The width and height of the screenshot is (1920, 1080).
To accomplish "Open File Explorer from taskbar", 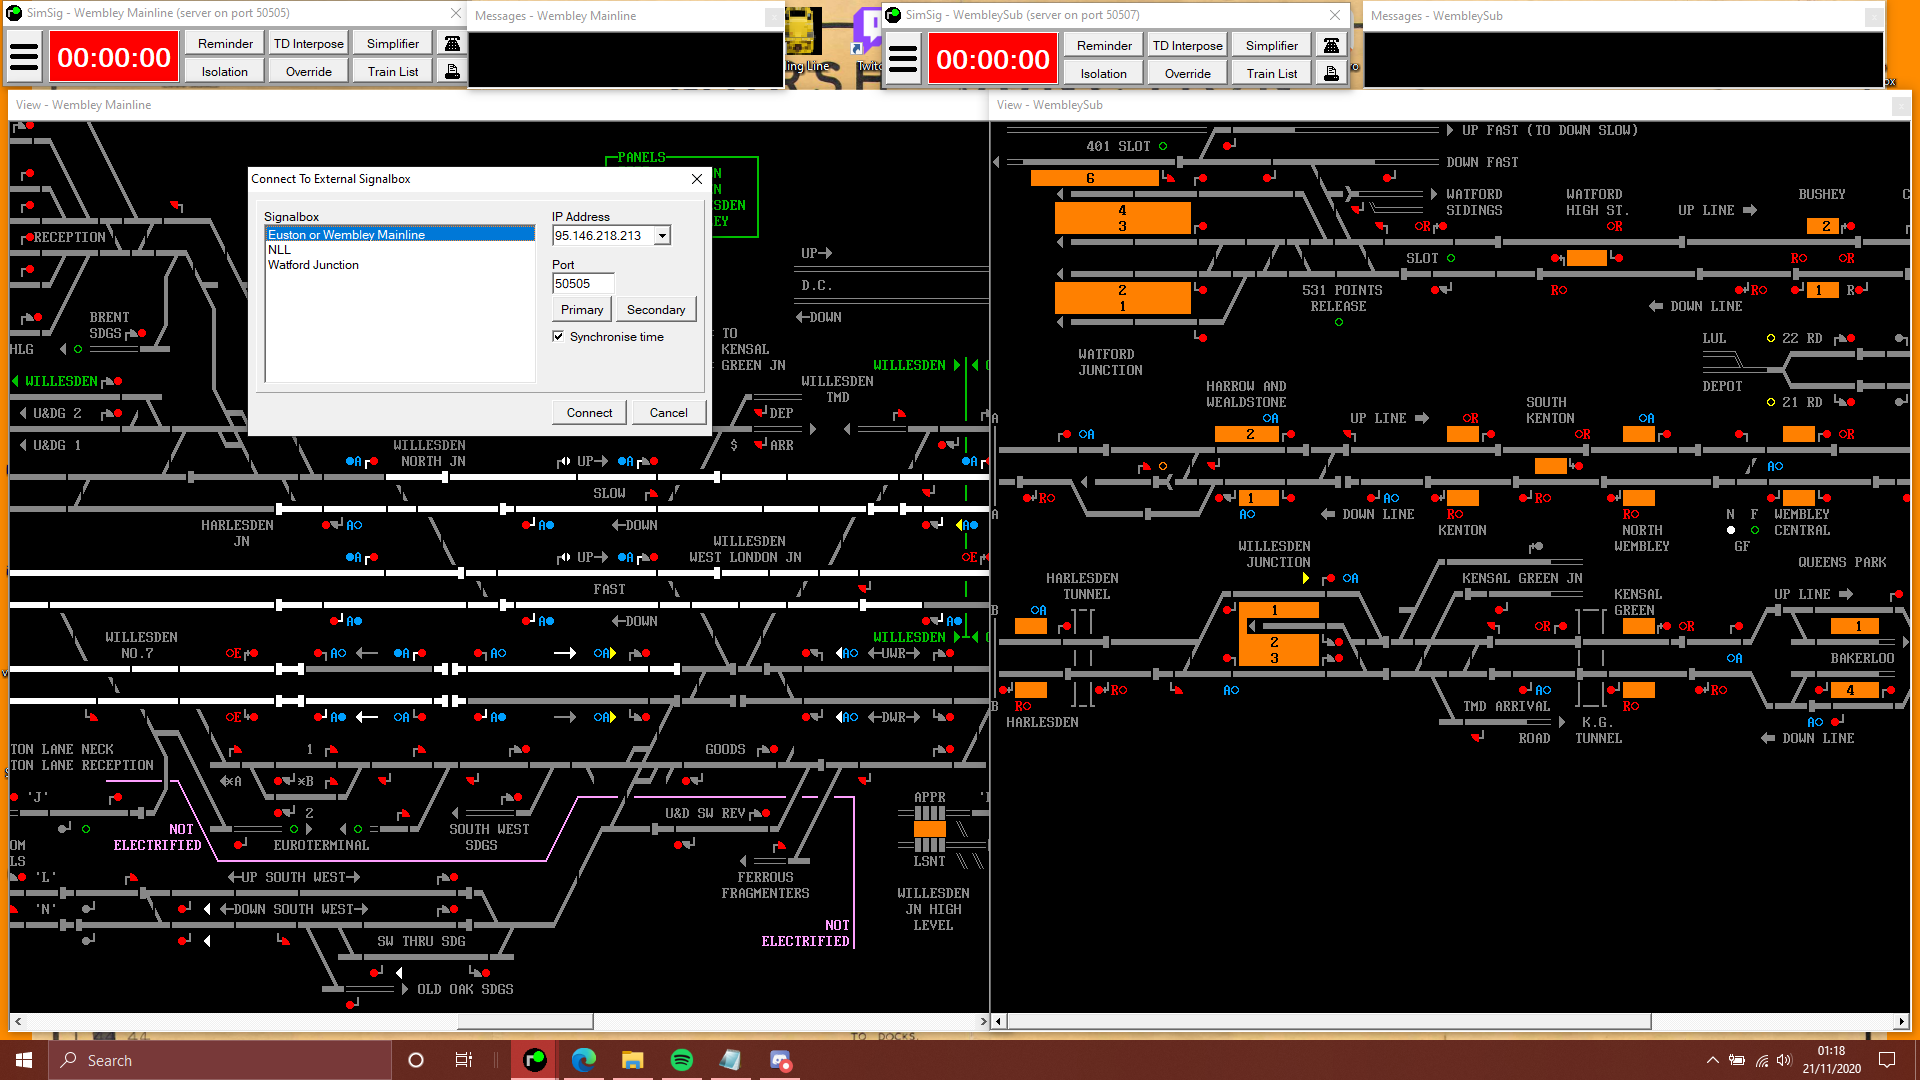I will (x=632, y=1060).
